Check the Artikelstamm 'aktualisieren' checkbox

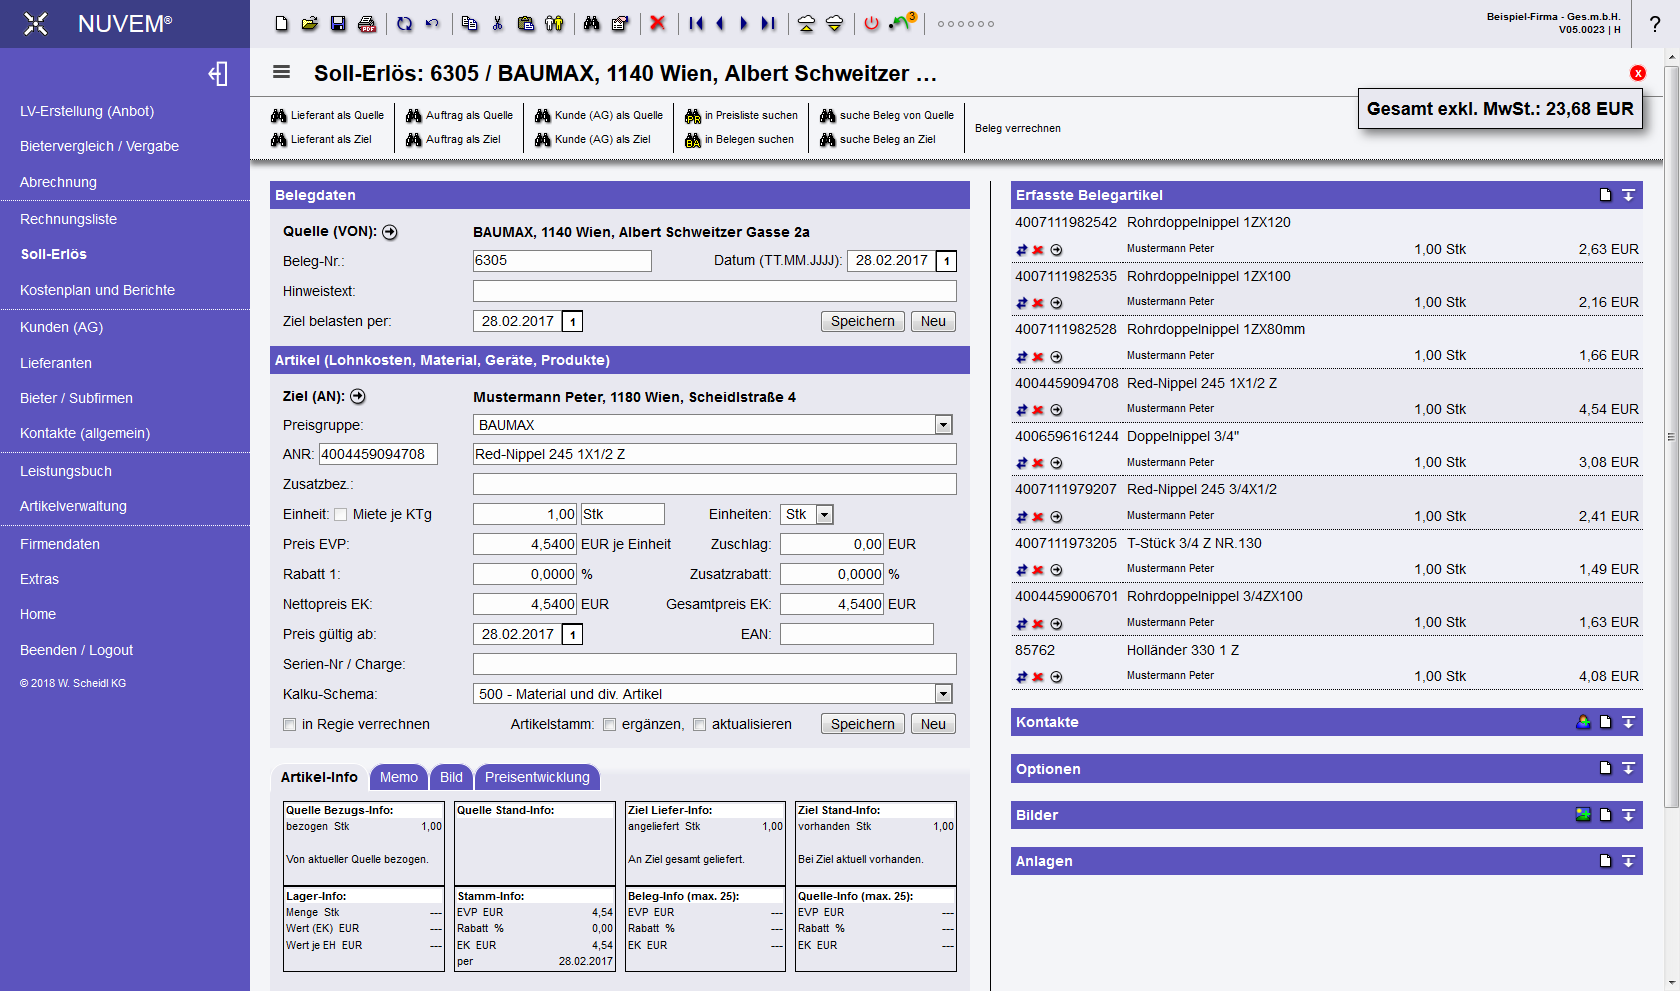pos(700,725)
